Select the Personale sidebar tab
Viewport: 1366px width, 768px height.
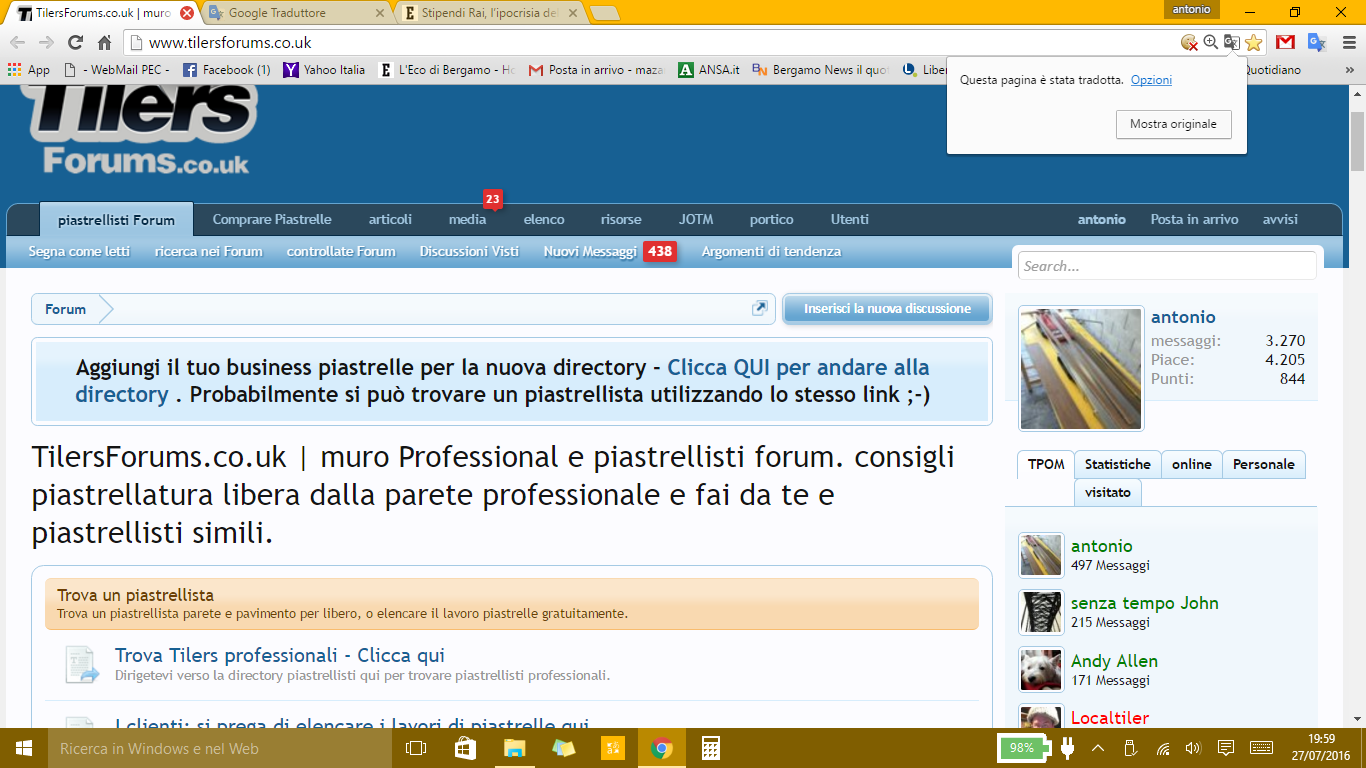pyautogui.click(x=1264, y=464)
